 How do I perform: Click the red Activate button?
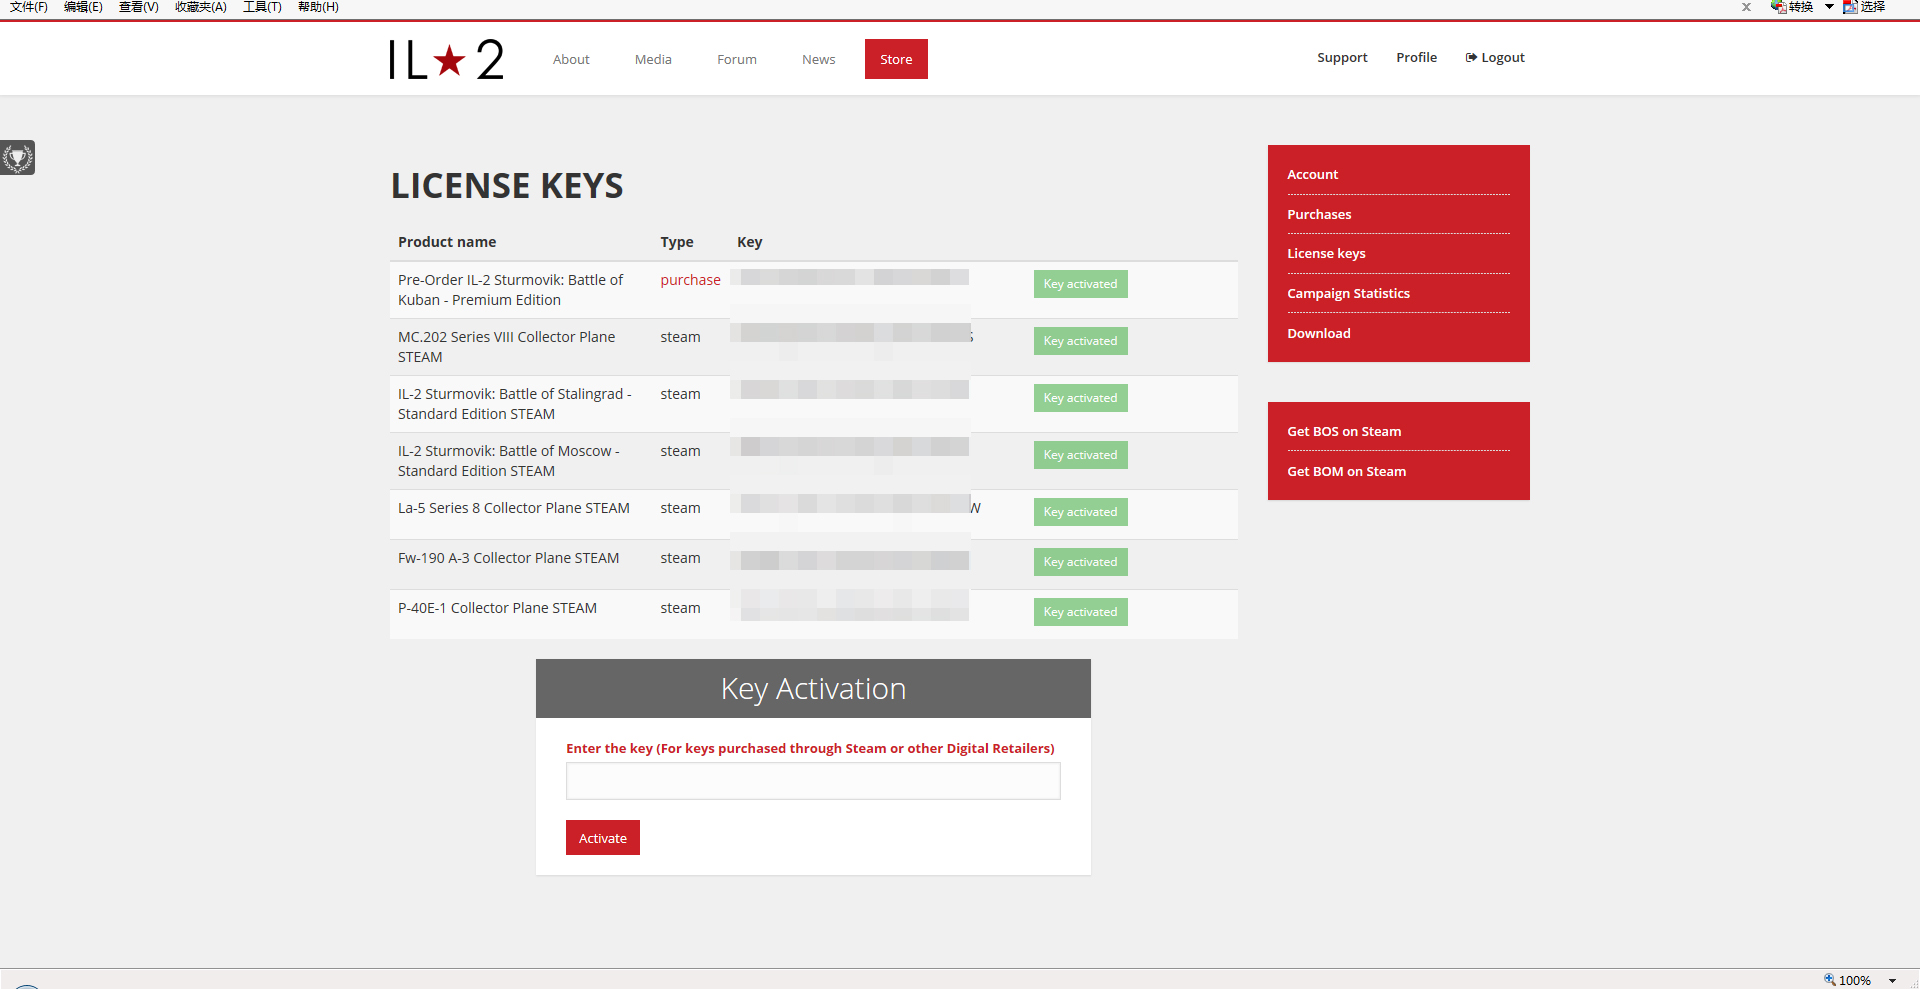[x=603, y=838]
